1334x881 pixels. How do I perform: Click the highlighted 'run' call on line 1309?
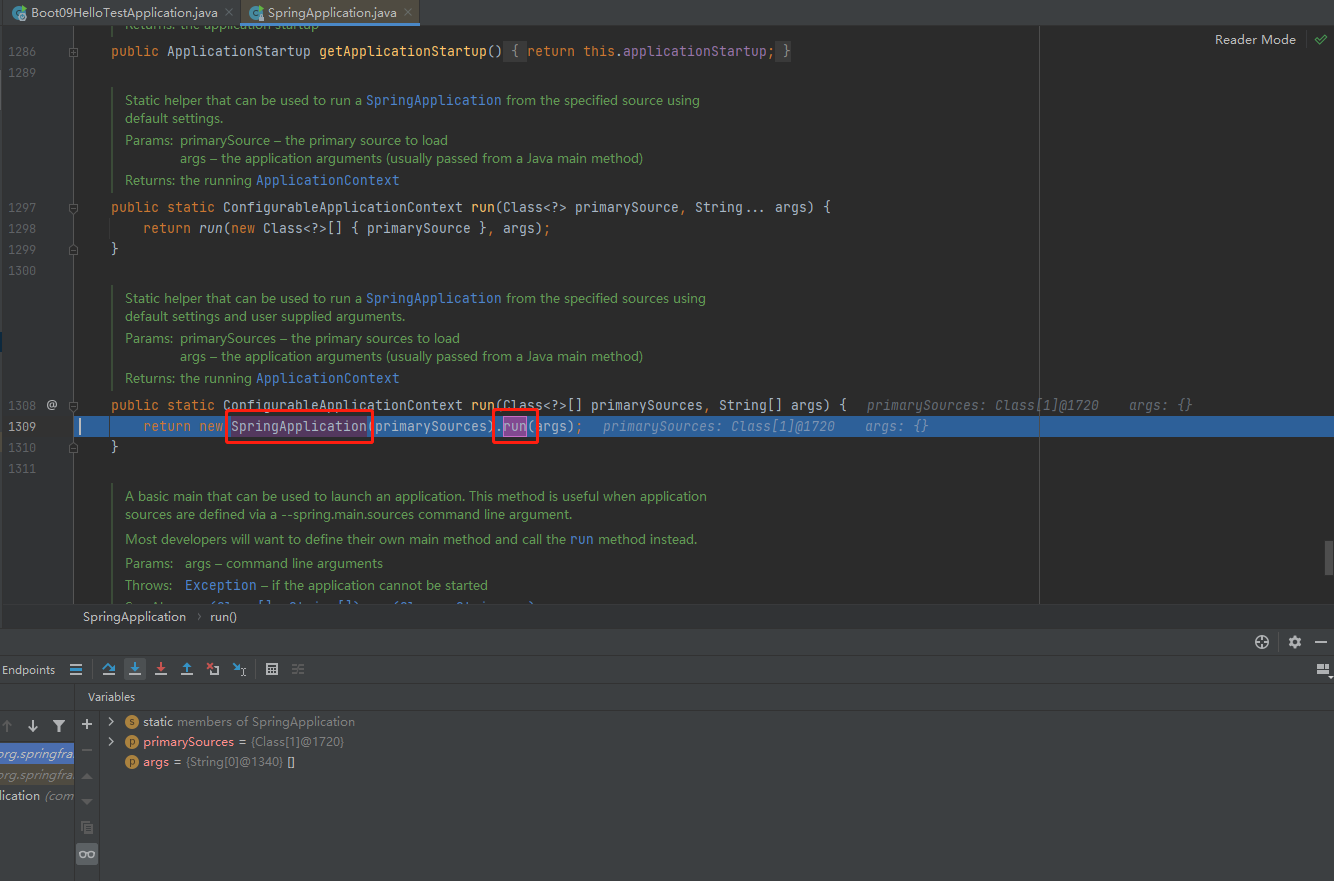515,427
